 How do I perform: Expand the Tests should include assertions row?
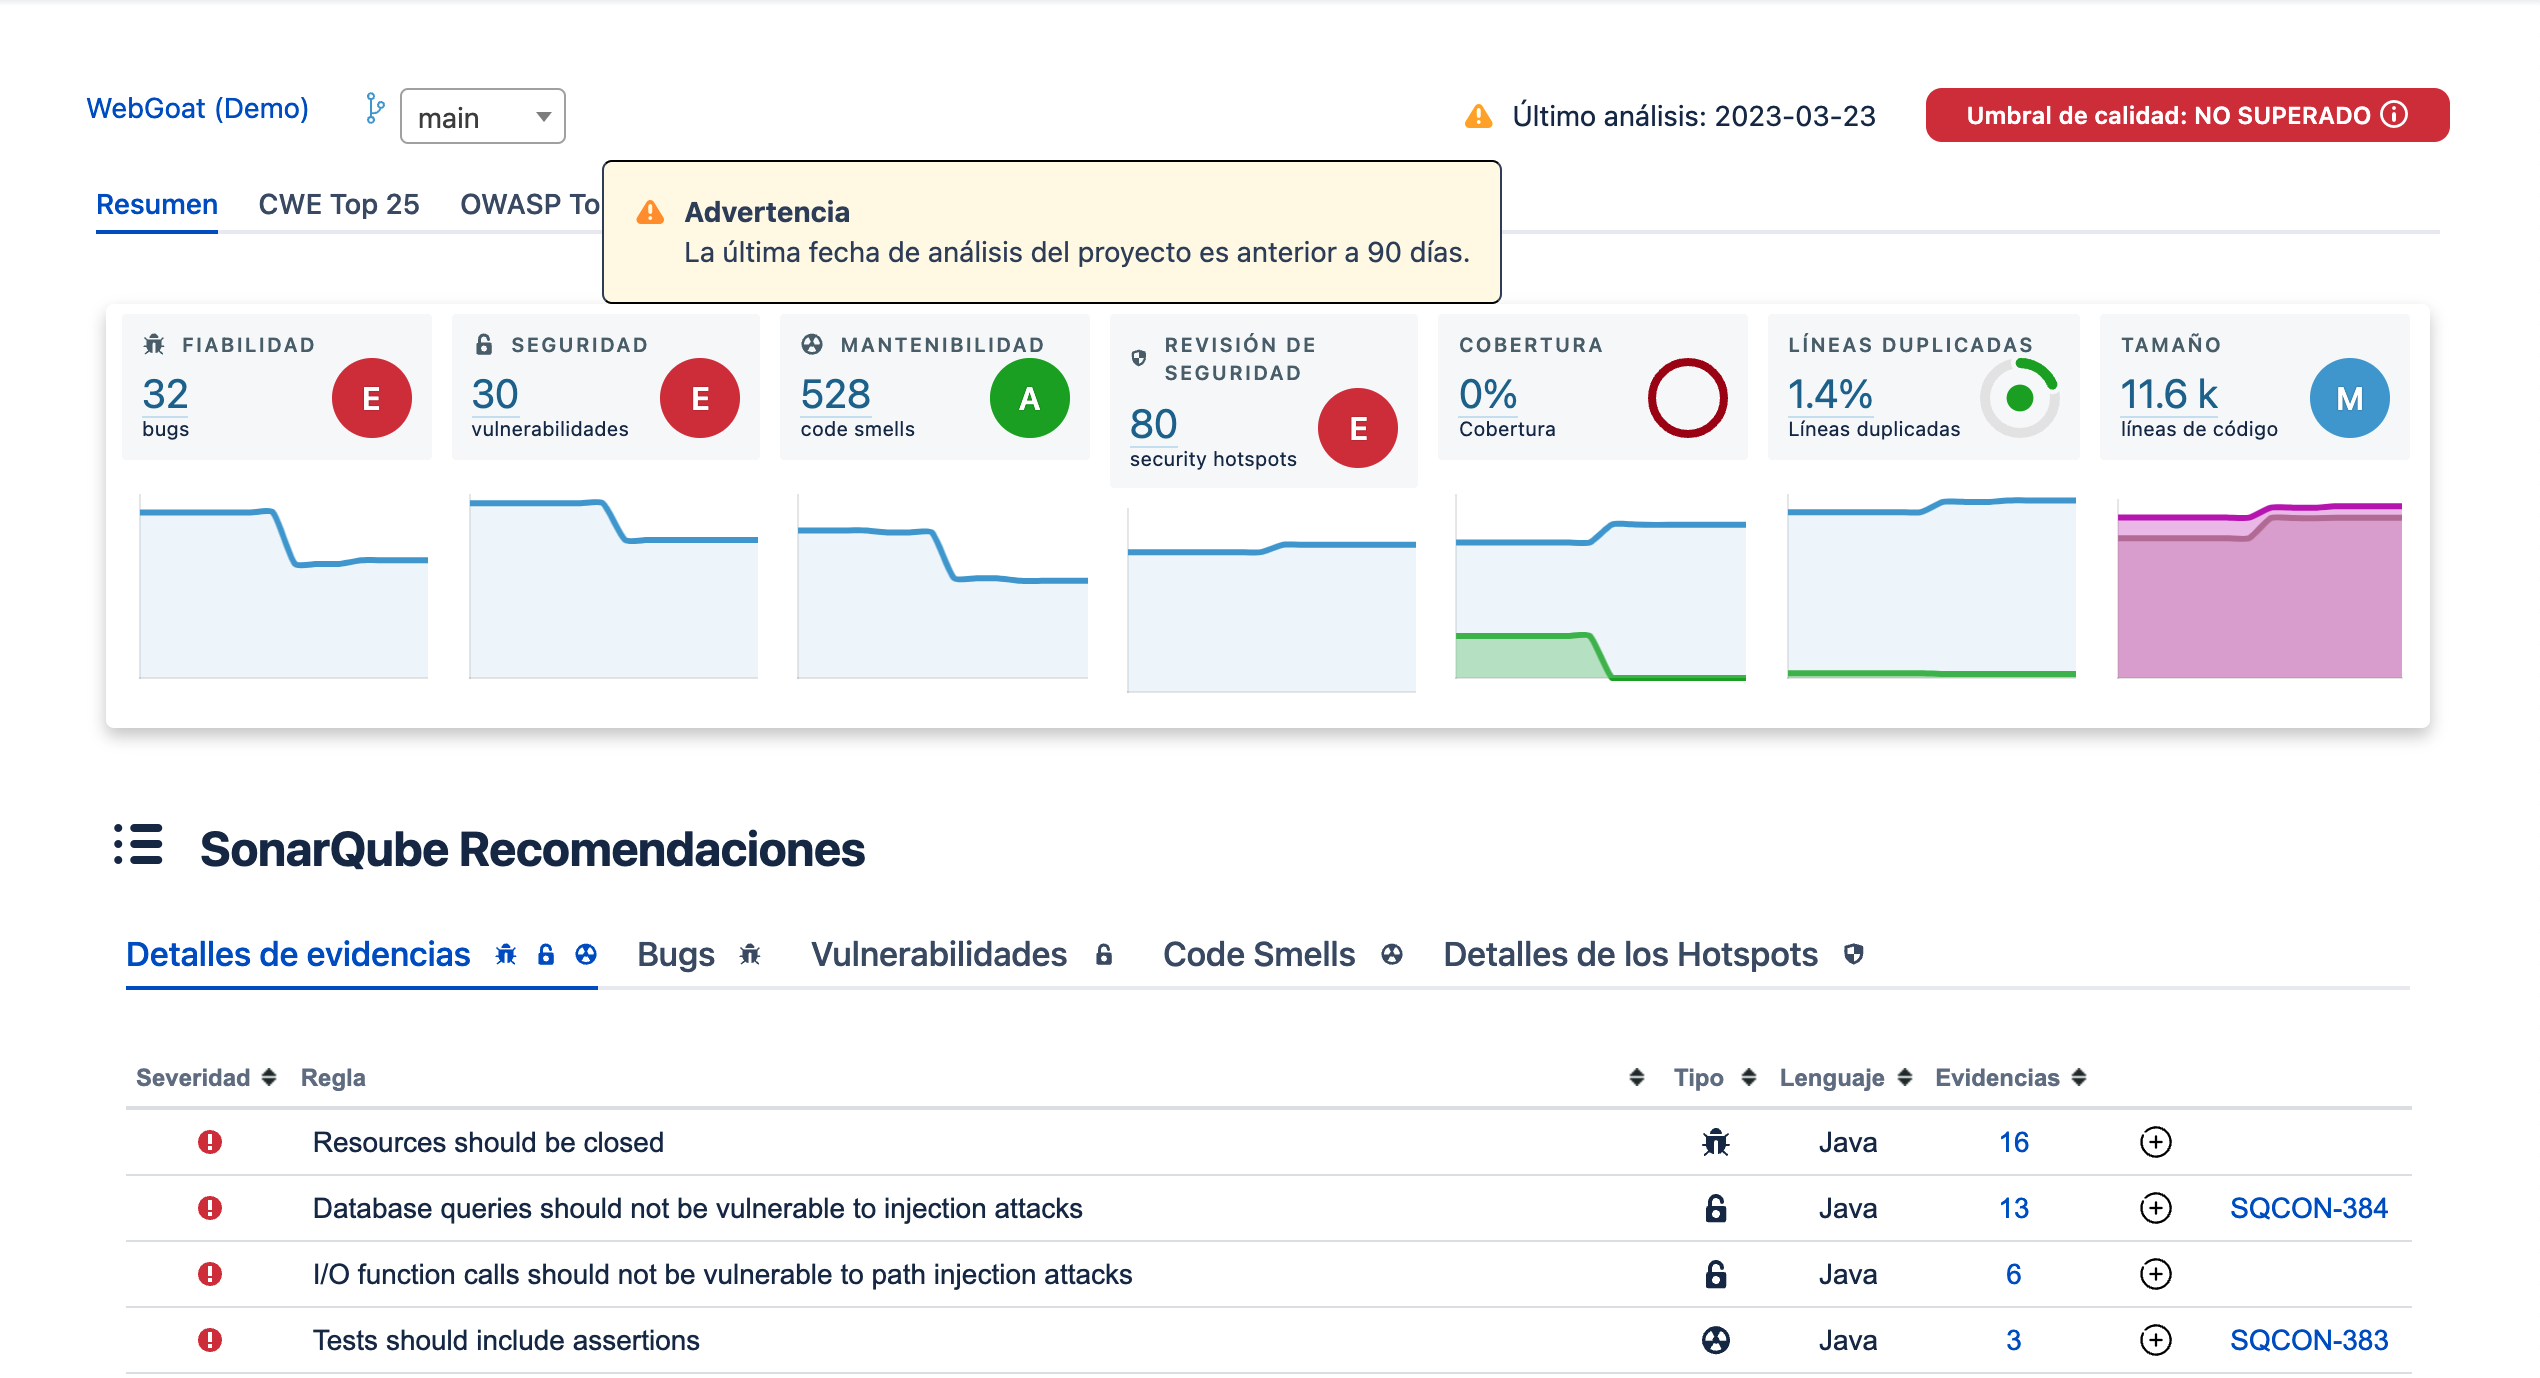pos(2155,1340)
